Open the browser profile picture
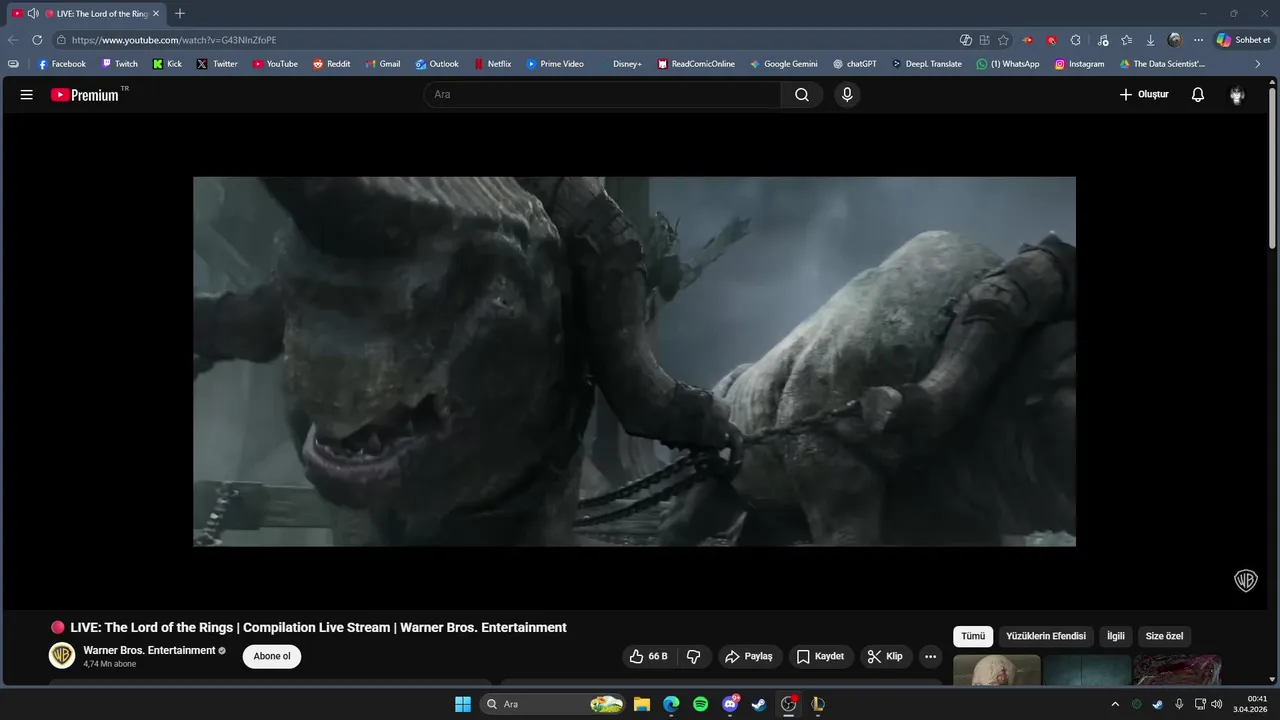This screenshot has height=720, width=1280. point(1175,40)
